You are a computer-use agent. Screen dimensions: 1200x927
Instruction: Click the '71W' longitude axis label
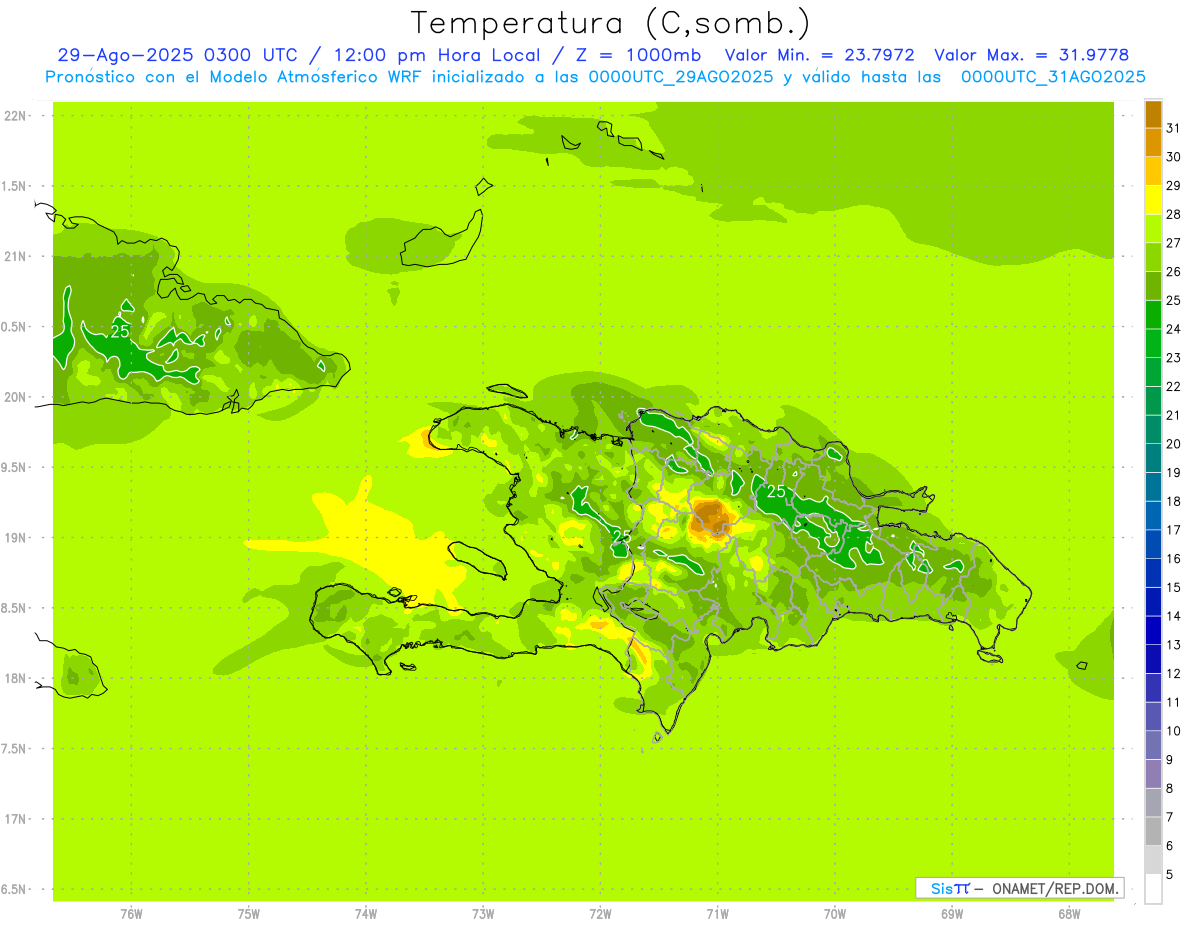pos(717,914)
